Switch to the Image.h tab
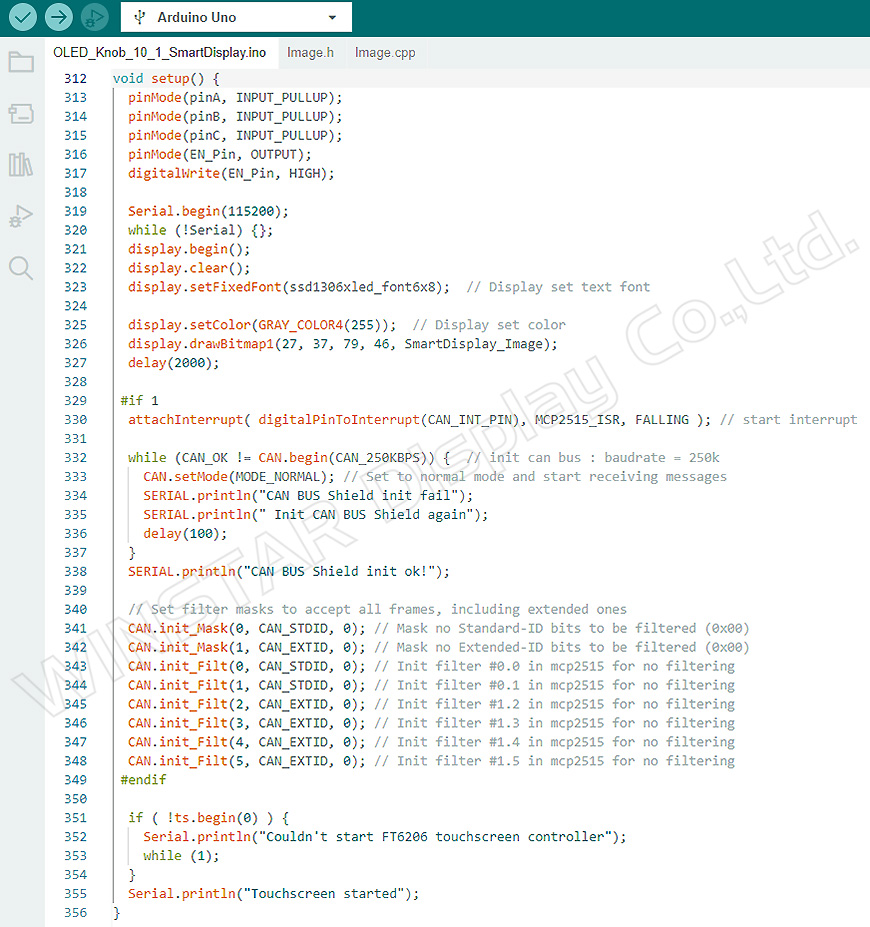The height and width of the screenshot is (927, 870). tap(310, 53)
